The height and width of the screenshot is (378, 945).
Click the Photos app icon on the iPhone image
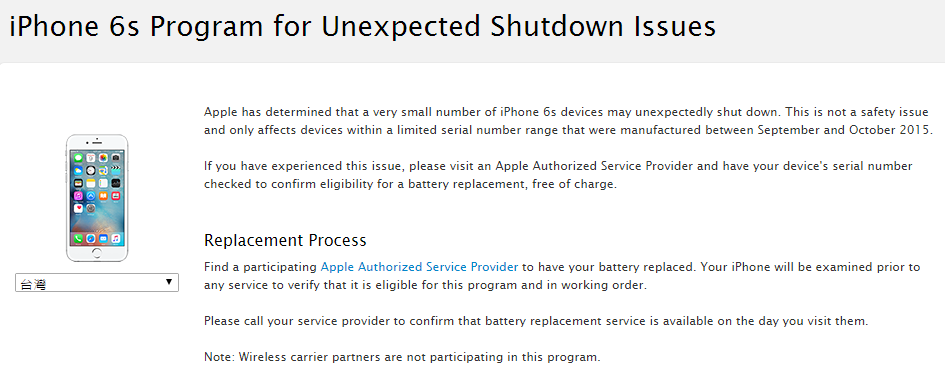tap(103, 158)
